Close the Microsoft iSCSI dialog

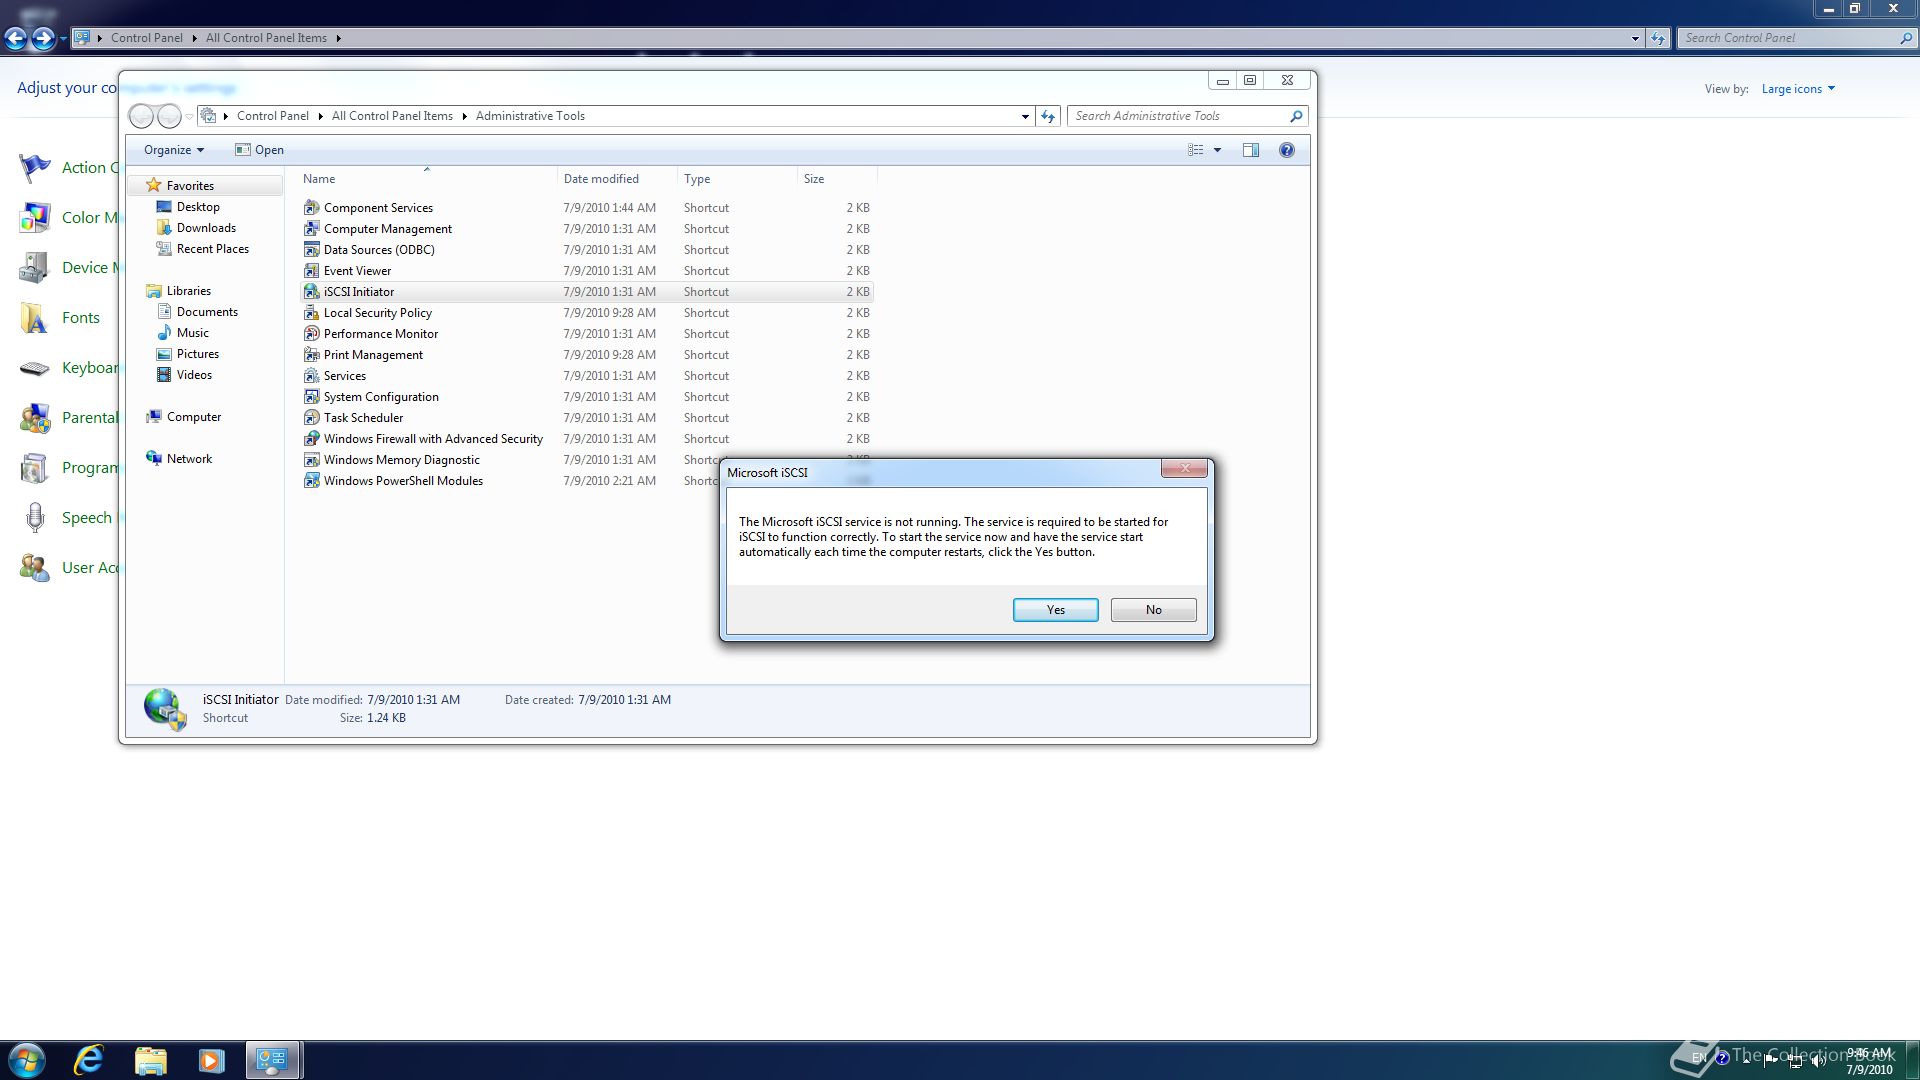1185,468
